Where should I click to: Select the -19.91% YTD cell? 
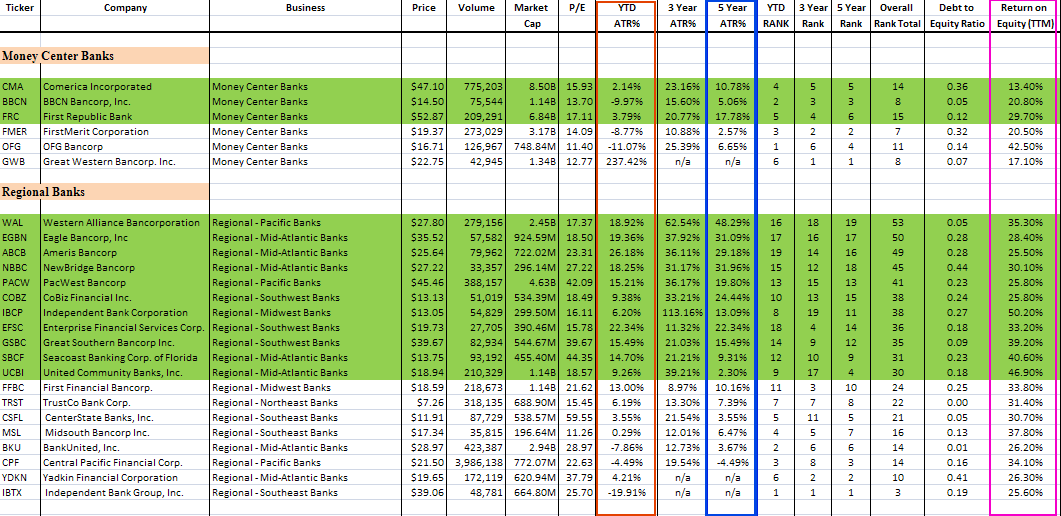click(x=626, y=492)
